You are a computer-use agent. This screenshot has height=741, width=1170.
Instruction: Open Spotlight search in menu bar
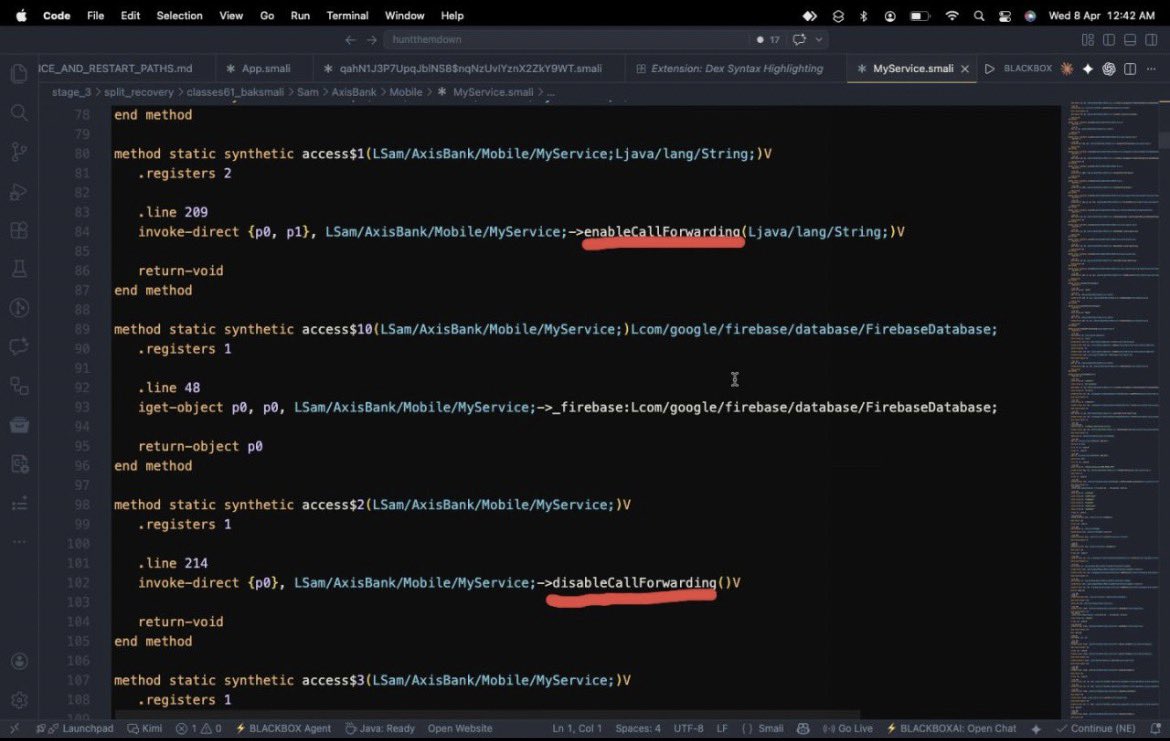[x=979, y=16]
